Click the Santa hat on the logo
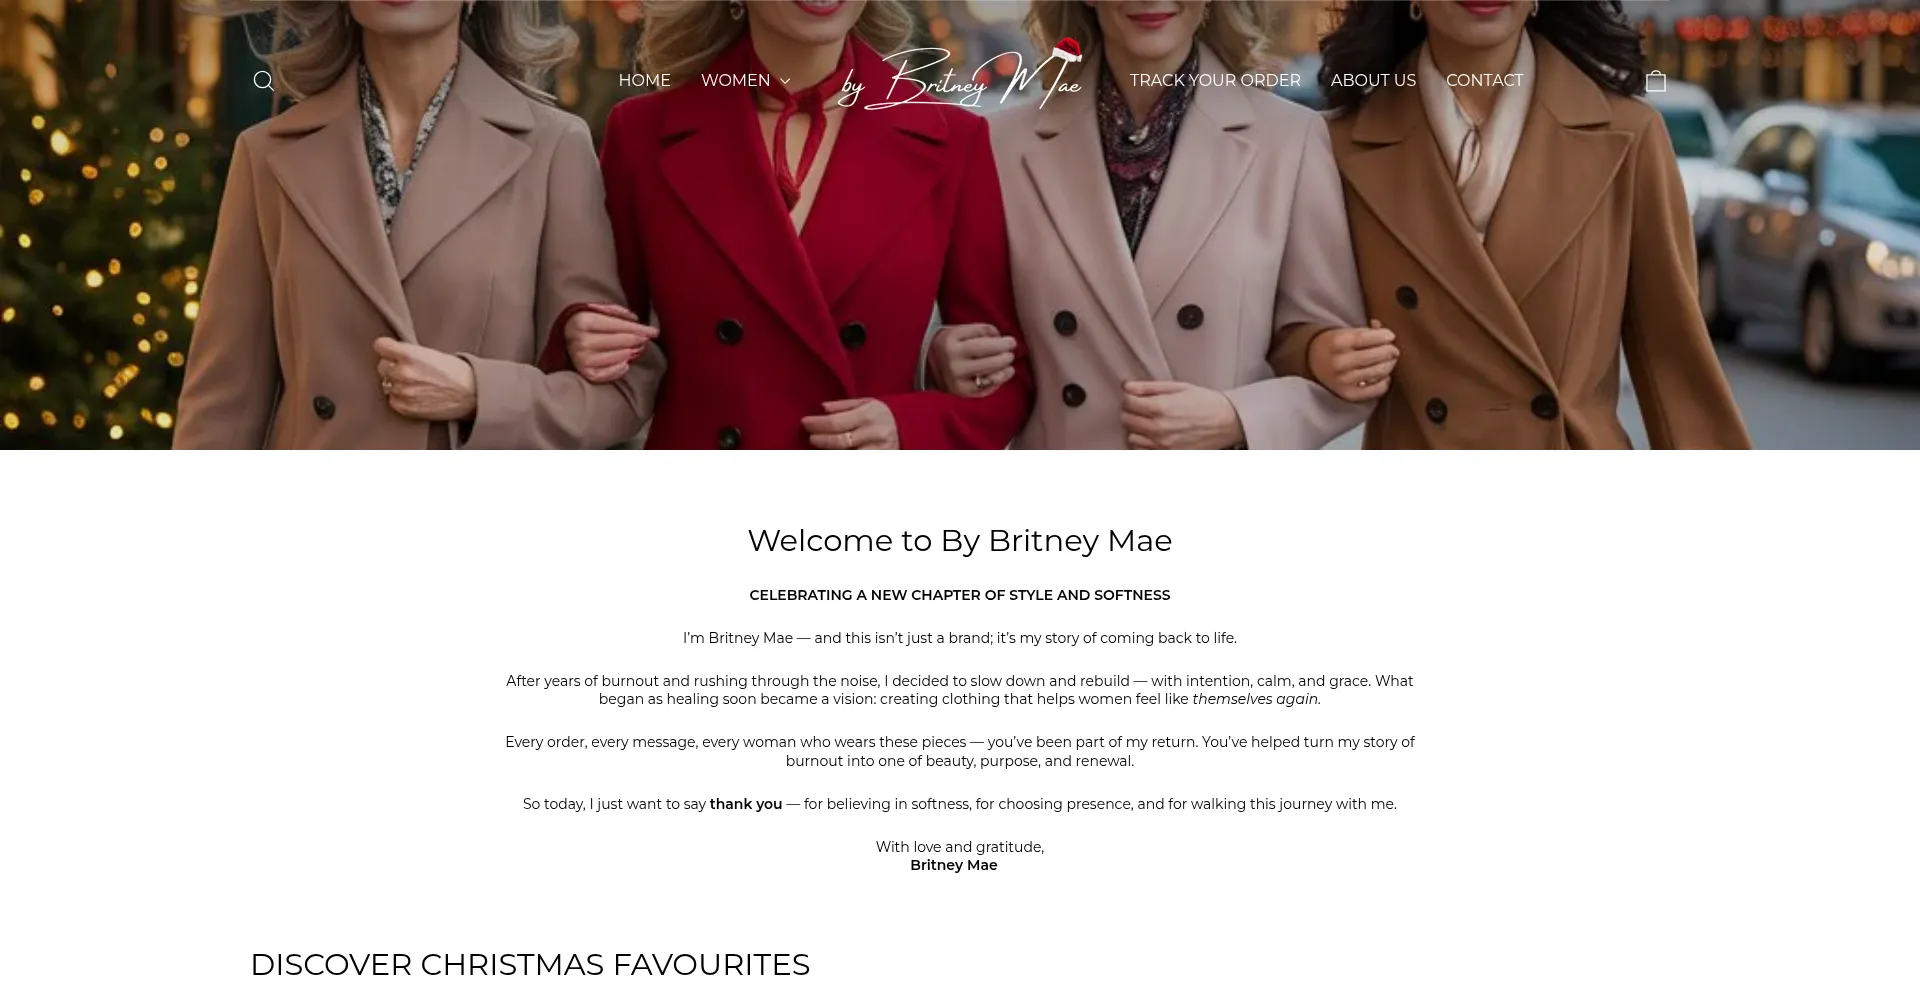The image size is (1920, 993). coord(1067,48)
